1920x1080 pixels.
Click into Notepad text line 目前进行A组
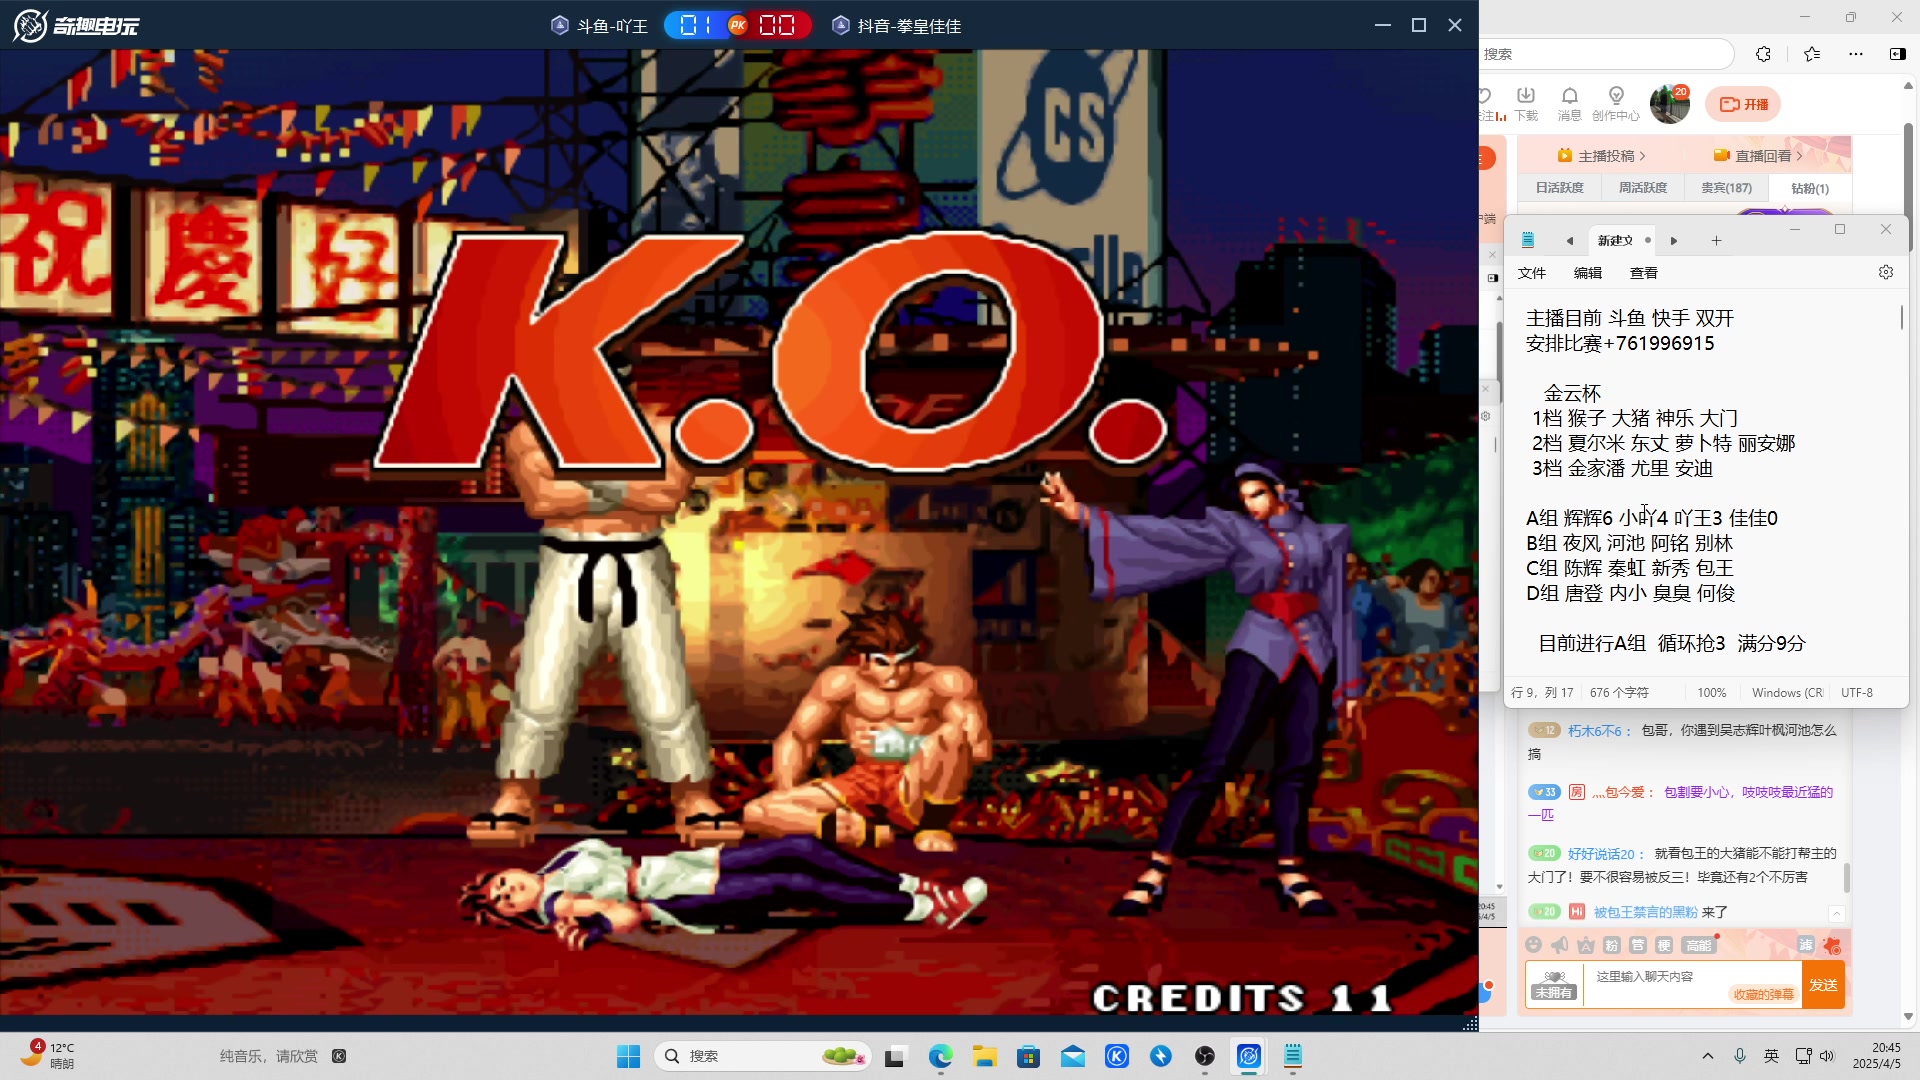pos(1671,643)
